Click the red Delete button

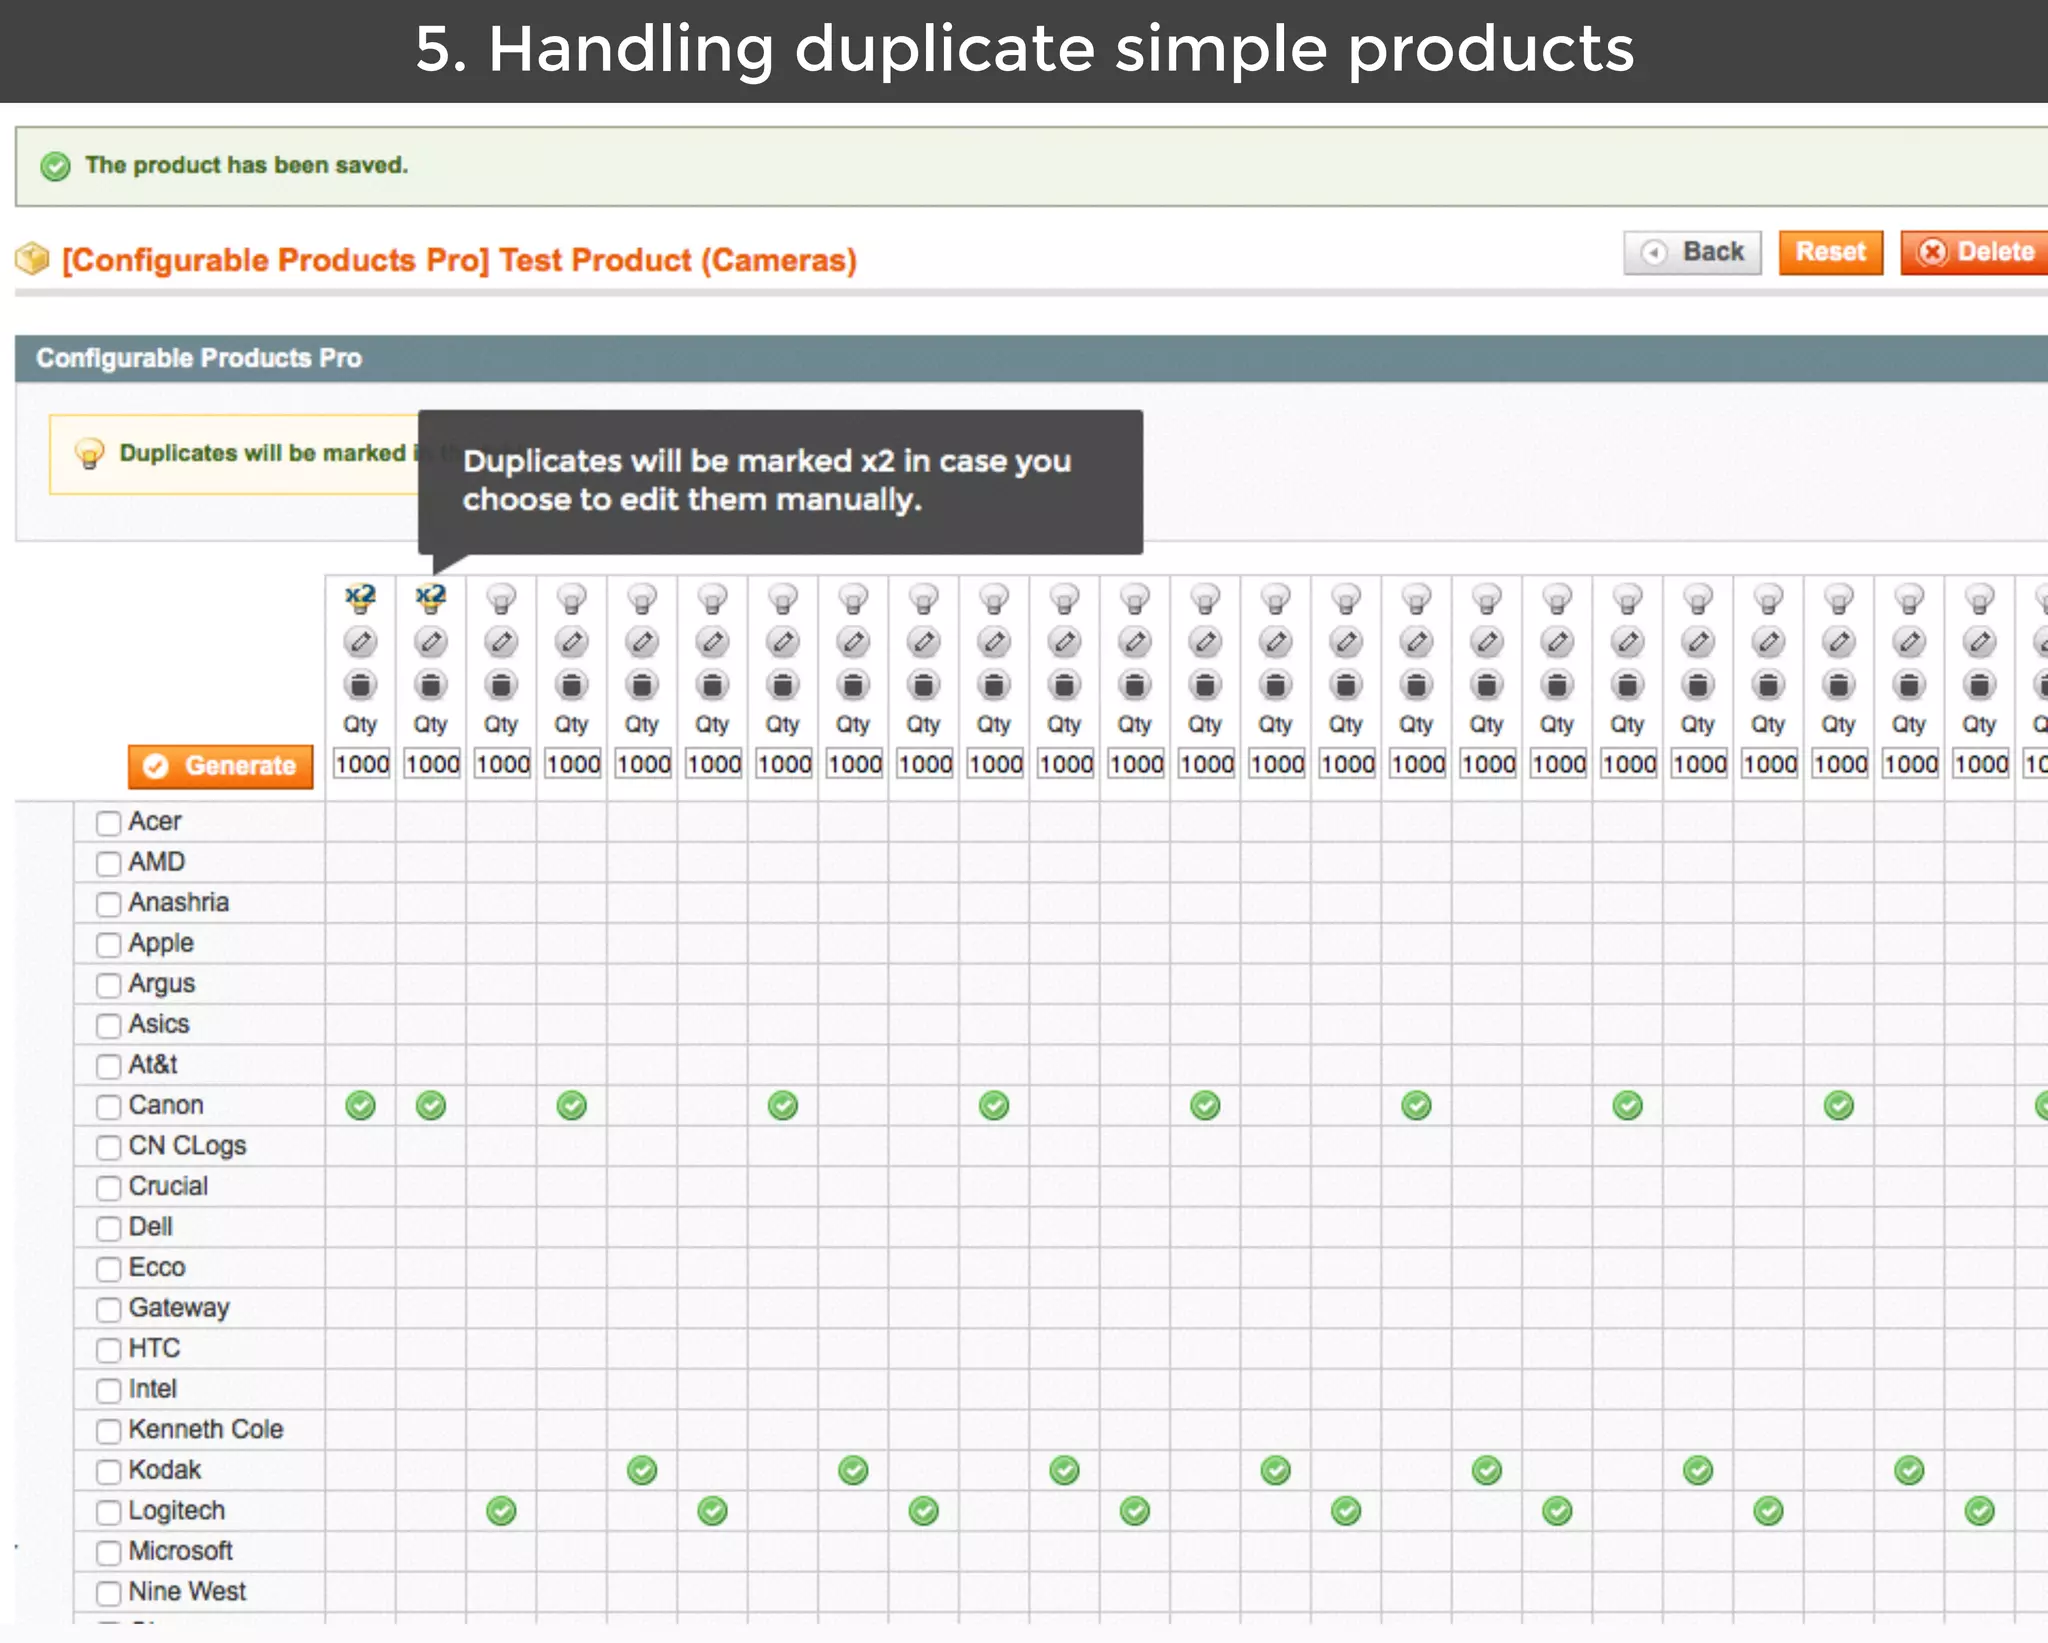pyautogui.click(x=1975, y=252)
